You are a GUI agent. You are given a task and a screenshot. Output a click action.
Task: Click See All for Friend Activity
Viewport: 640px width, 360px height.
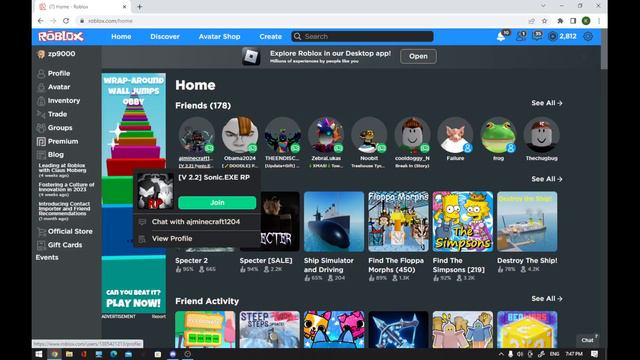547,299
